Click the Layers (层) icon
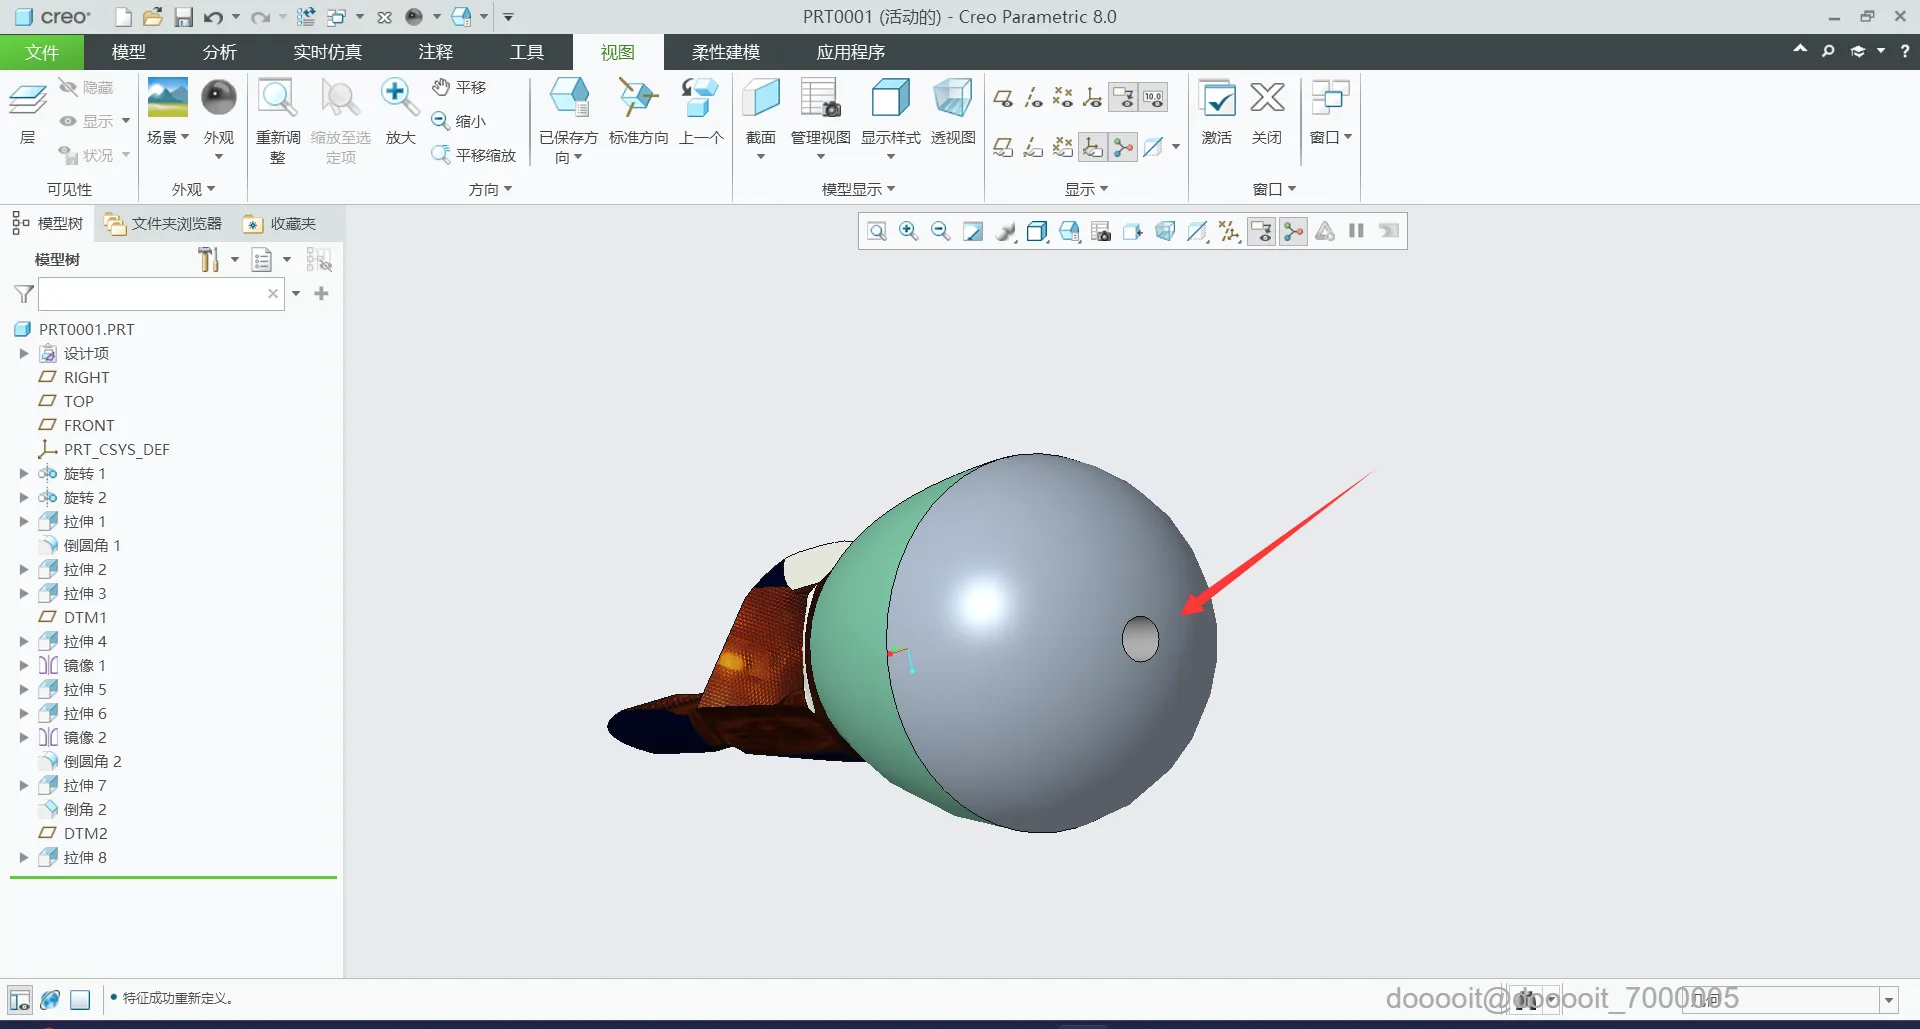The height and width of the screenshot is (1029, 1920). pos(27,100)
